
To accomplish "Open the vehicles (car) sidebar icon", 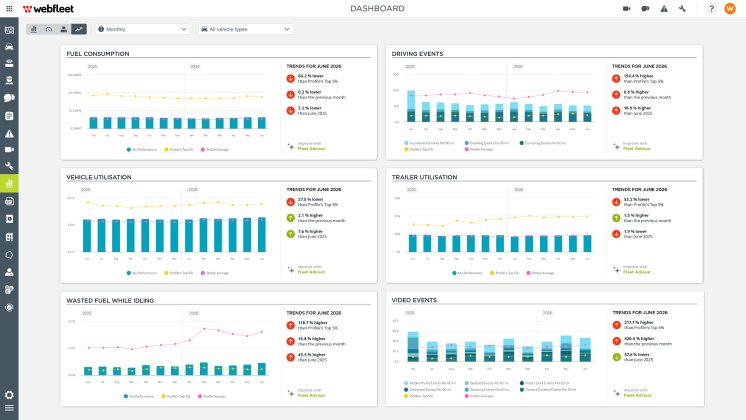I will 9,47.
